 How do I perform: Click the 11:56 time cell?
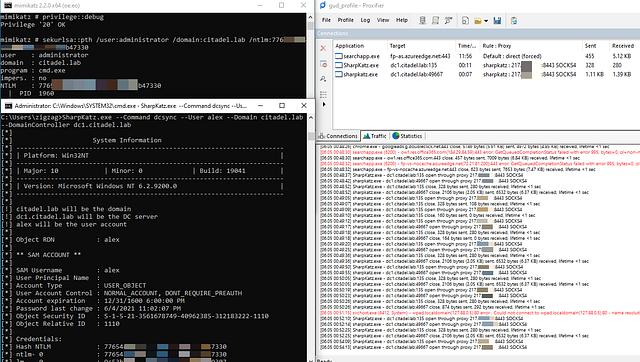465,56
